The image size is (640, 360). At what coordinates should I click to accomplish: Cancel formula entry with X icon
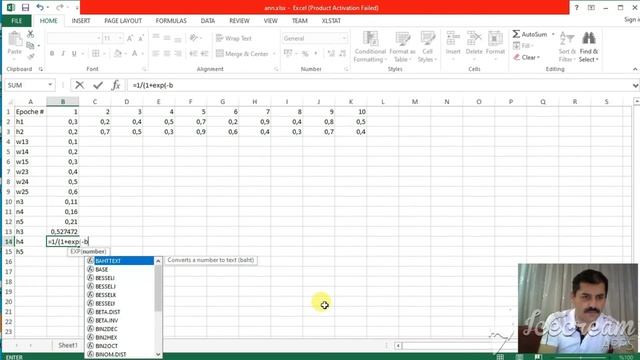80,85
